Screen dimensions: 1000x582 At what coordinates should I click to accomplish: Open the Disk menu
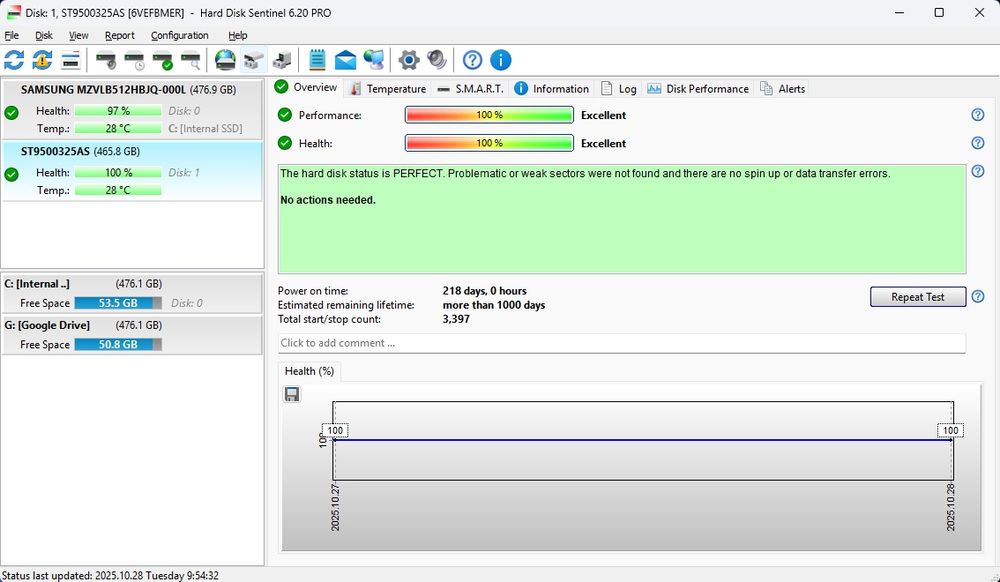[44, 36]
